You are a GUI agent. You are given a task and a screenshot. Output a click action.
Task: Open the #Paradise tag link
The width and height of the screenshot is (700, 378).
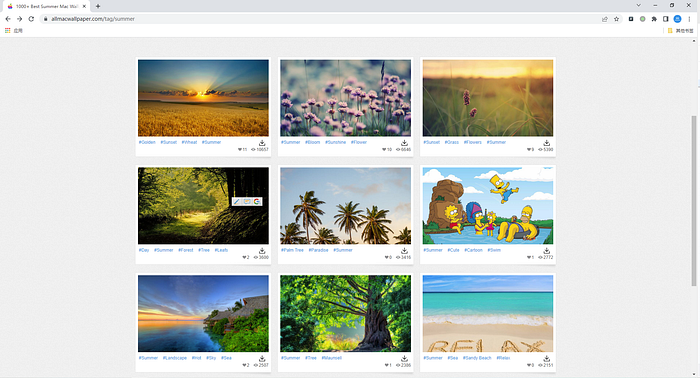318,250
